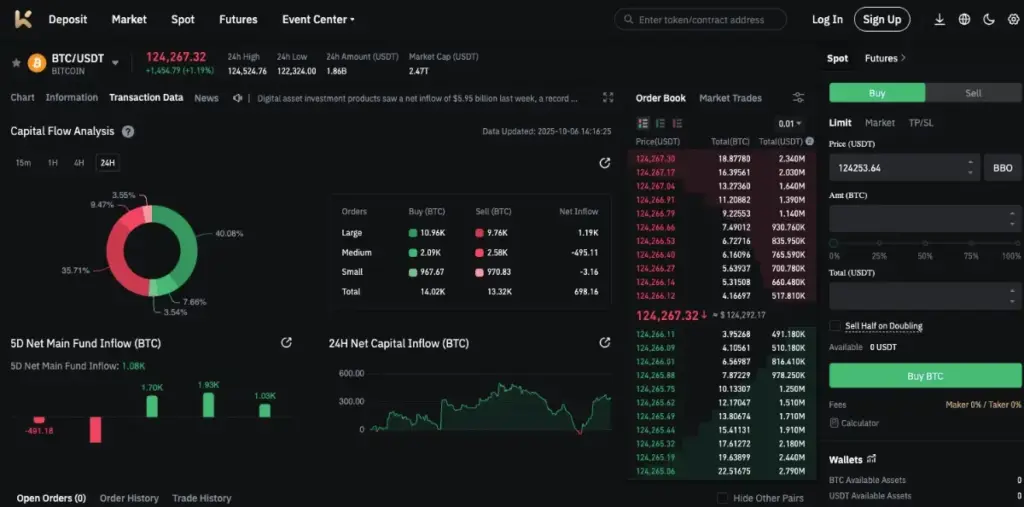Check the Hide Other Pairs box

pos(722,498)
